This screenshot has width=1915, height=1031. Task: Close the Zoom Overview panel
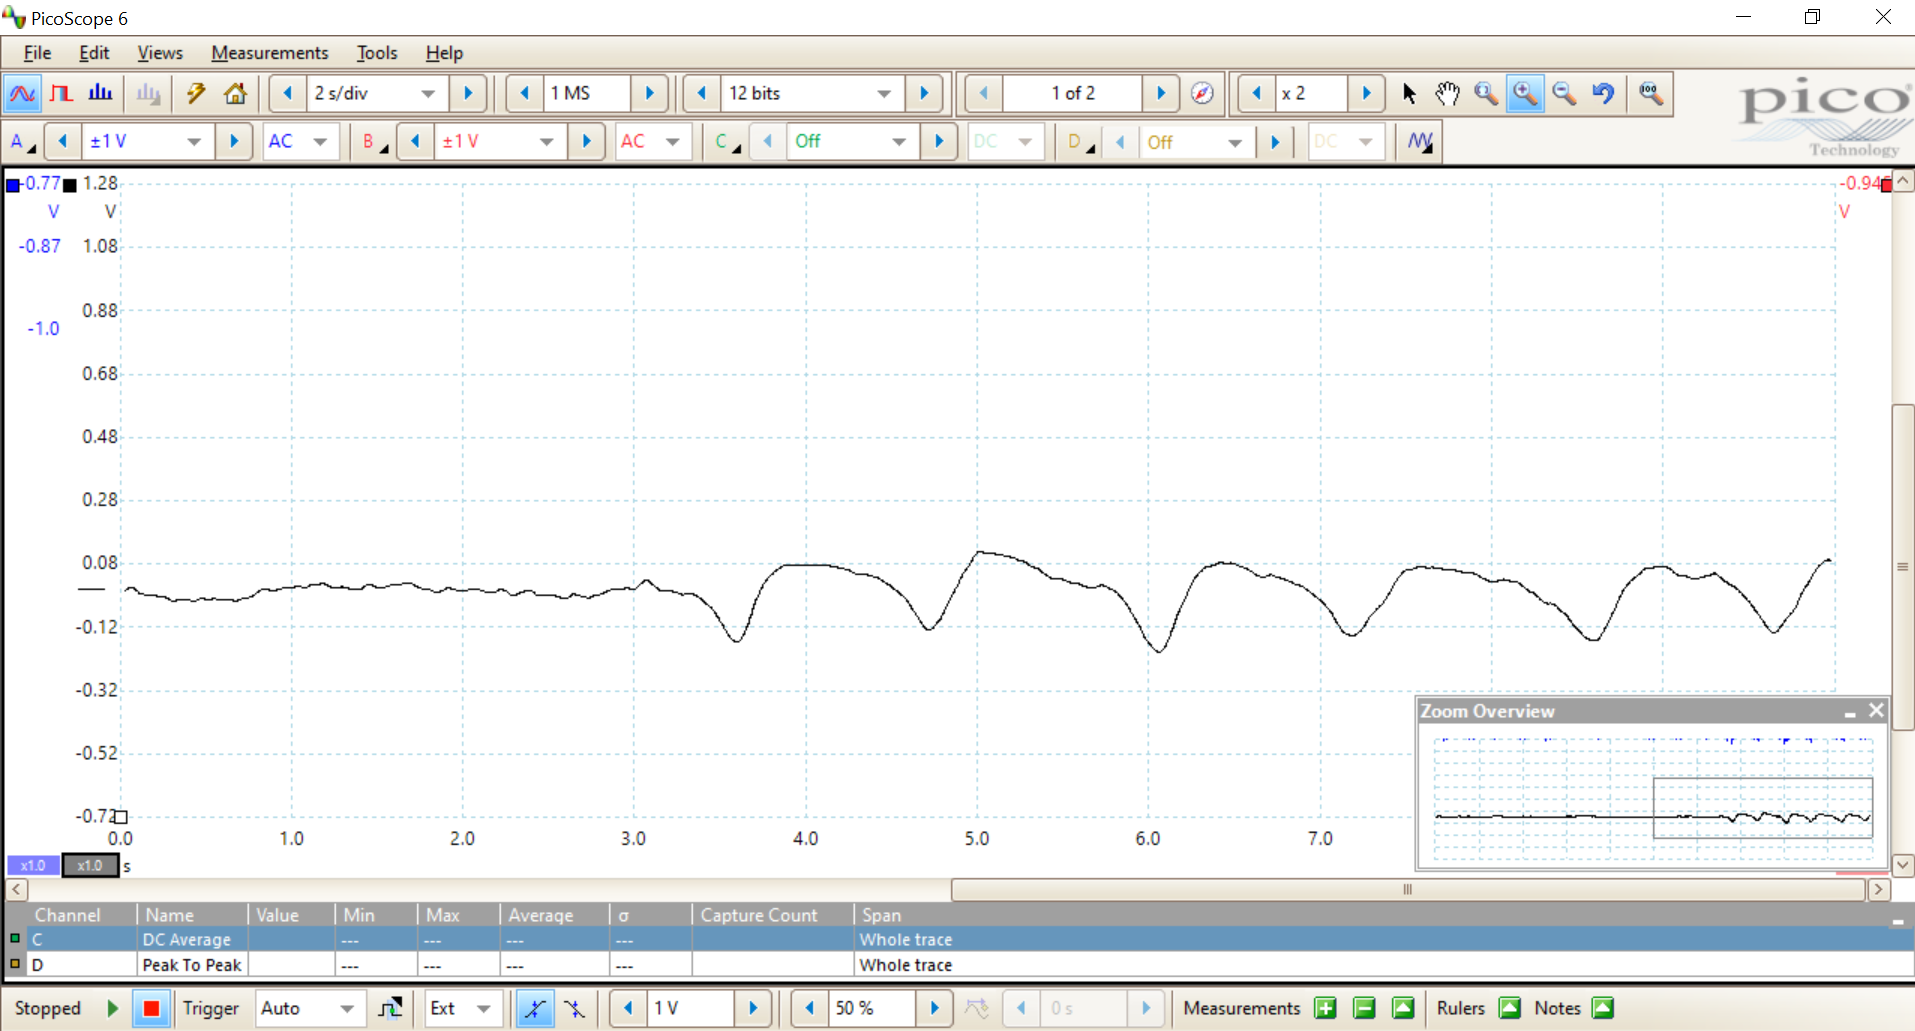coord(1876,710)
